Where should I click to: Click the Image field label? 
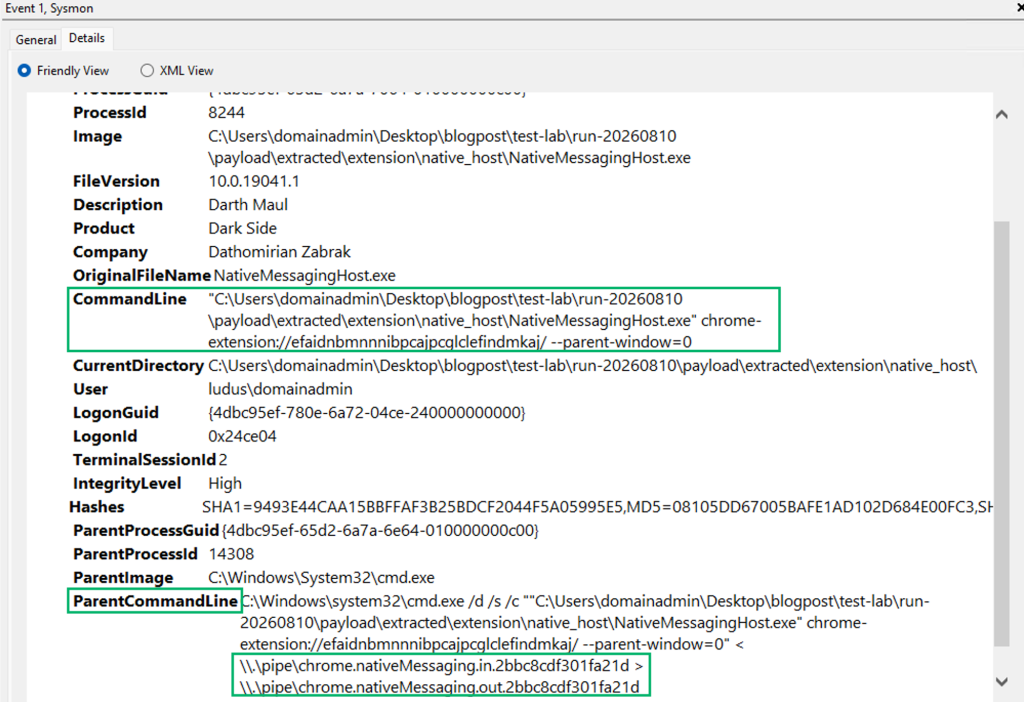97,136
